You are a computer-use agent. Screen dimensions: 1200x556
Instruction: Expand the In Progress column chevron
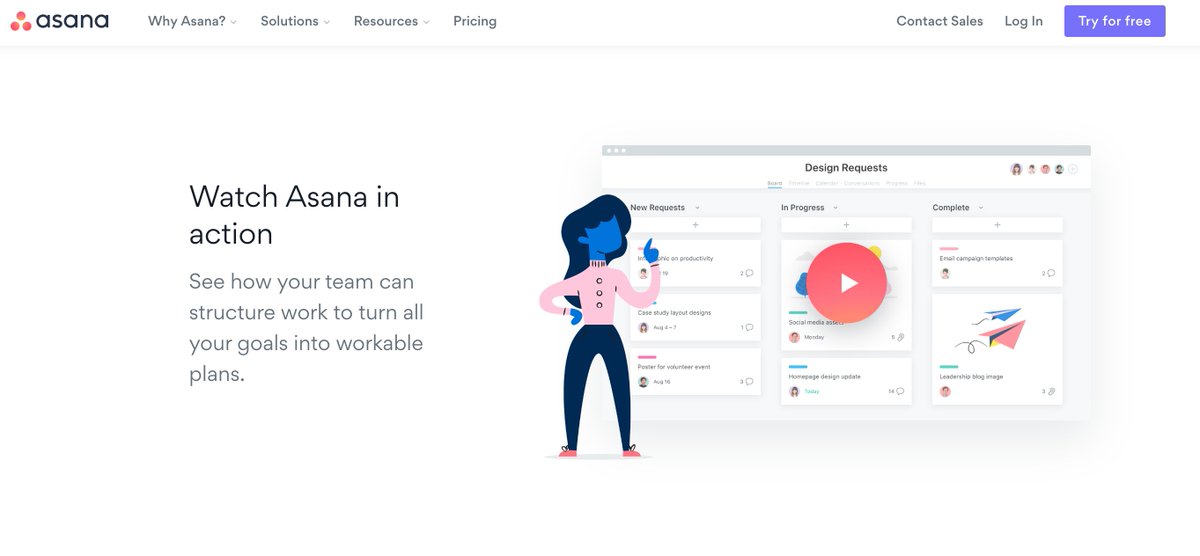[x=835, y=208]
